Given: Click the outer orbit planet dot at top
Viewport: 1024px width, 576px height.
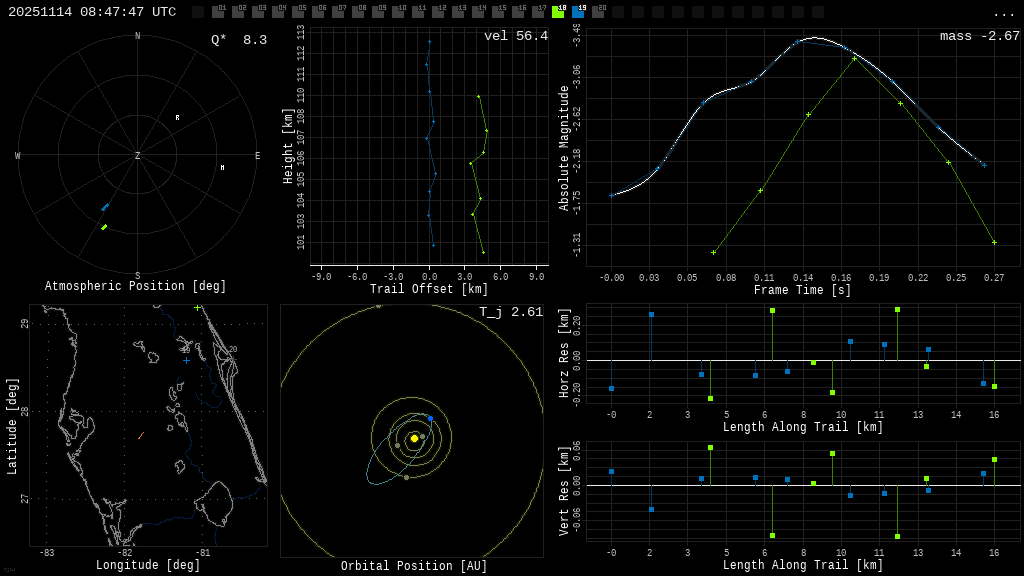Looking at the screenshot, I should click(x=378, y=306).
